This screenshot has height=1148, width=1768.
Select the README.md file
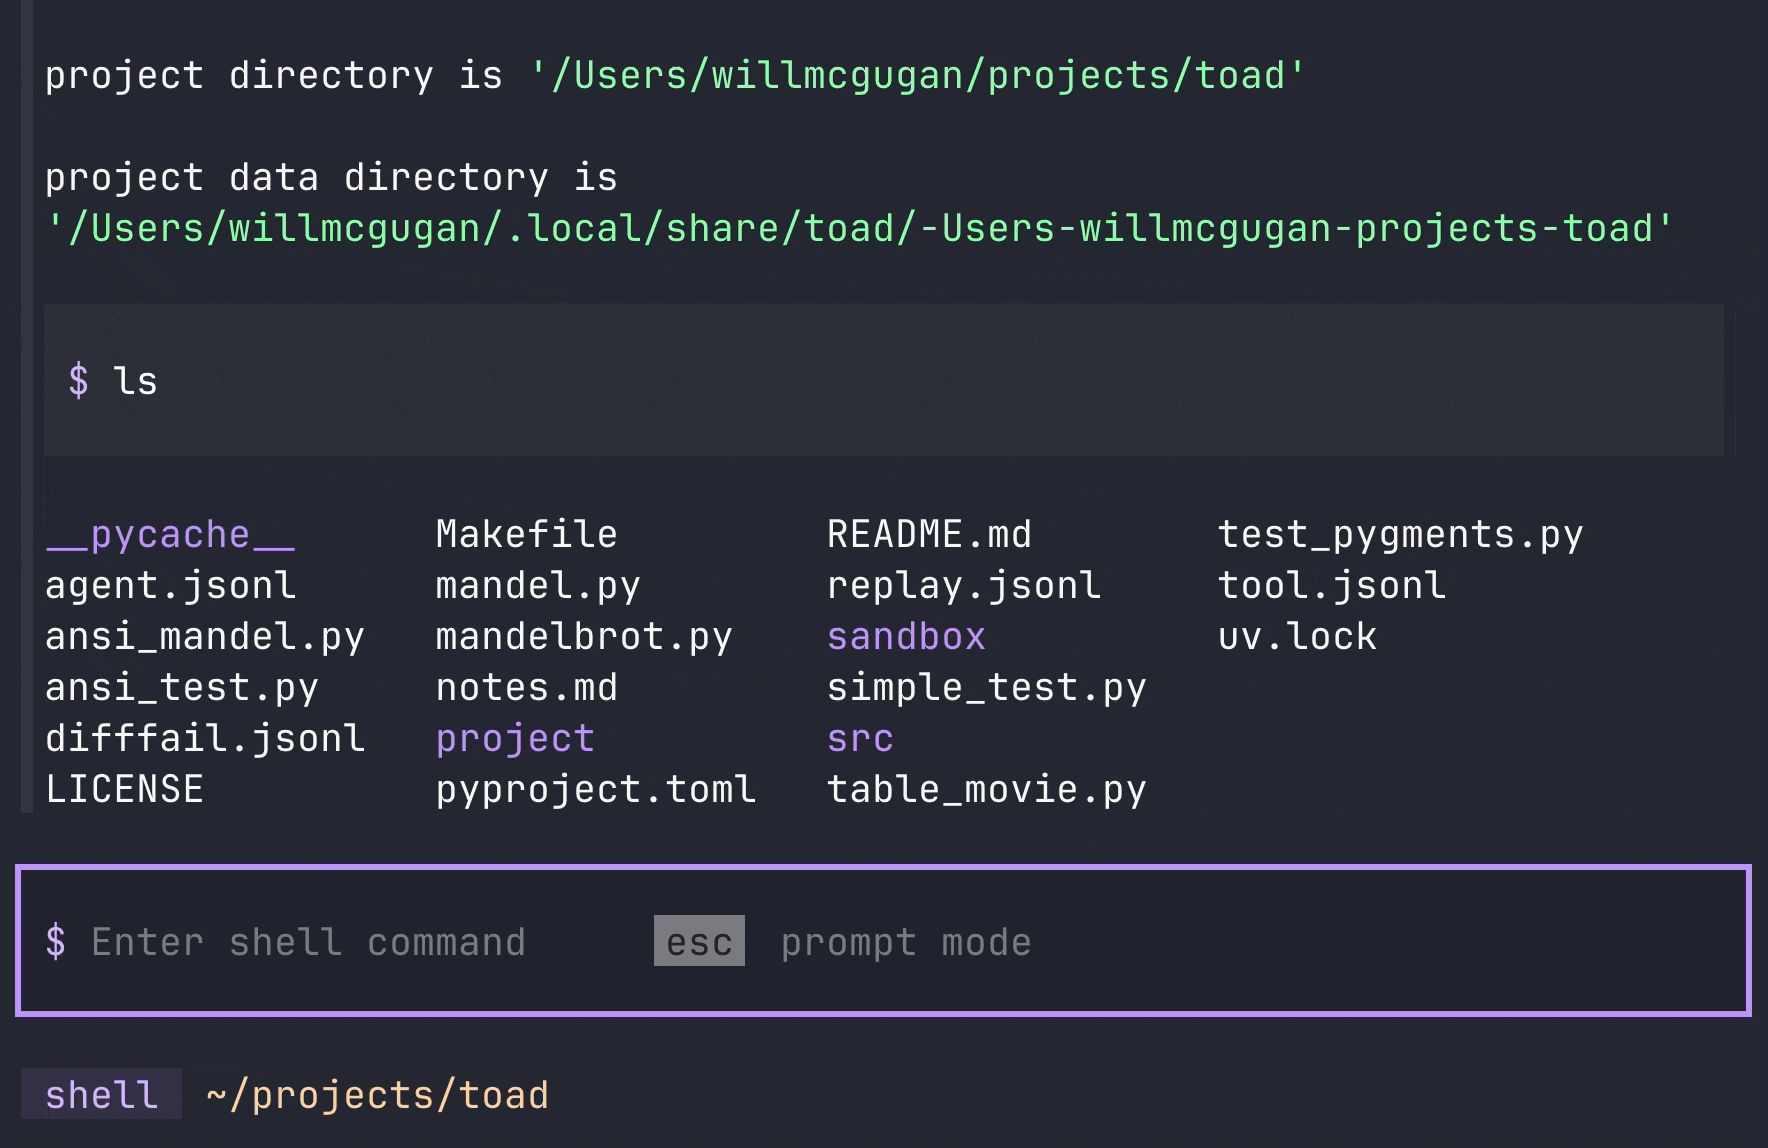929,534
